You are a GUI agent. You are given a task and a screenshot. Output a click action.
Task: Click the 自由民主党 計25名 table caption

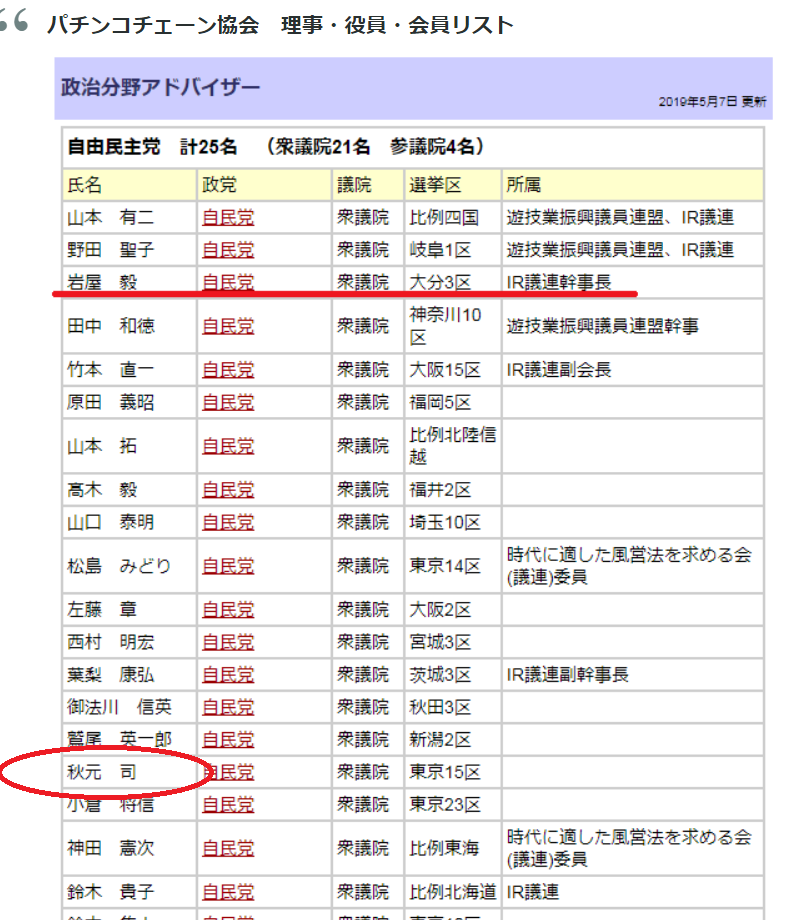[x=276, y=147]
